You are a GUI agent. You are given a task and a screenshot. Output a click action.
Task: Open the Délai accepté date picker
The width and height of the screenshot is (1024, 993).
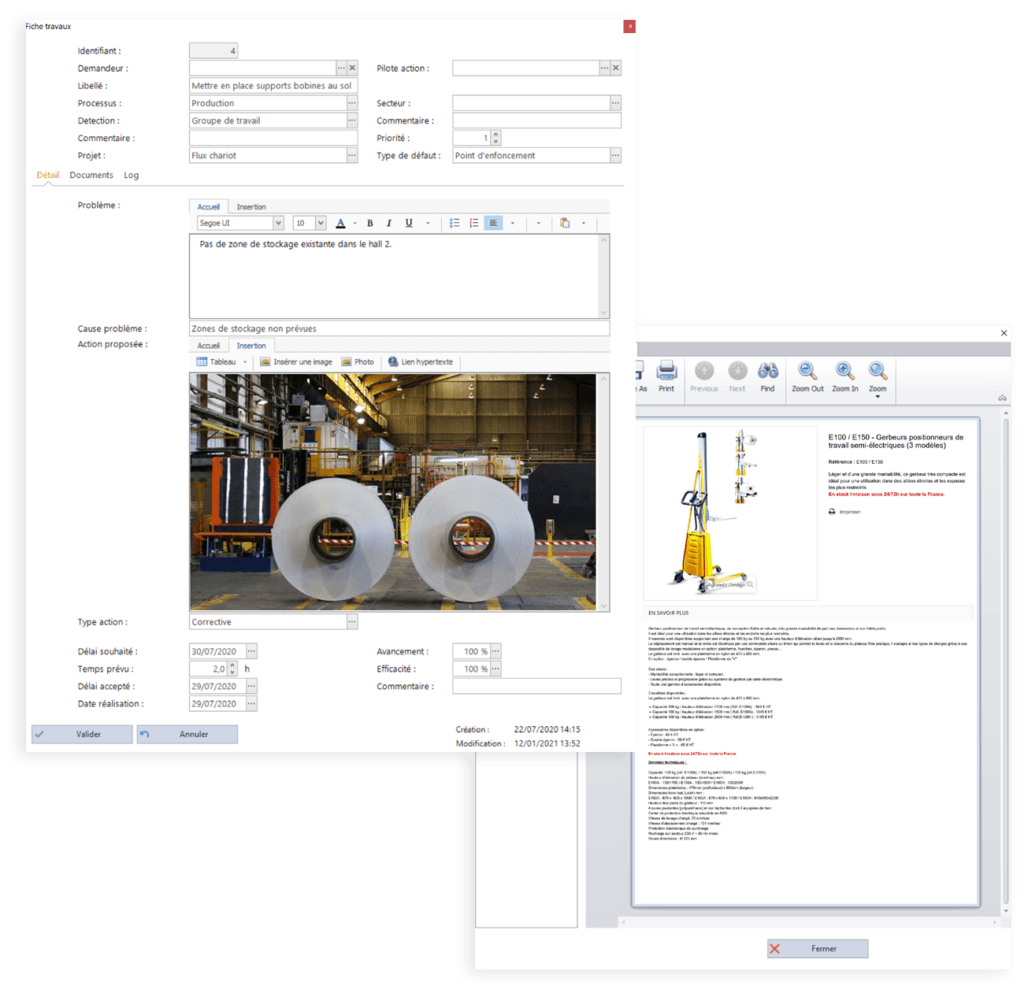251,687
